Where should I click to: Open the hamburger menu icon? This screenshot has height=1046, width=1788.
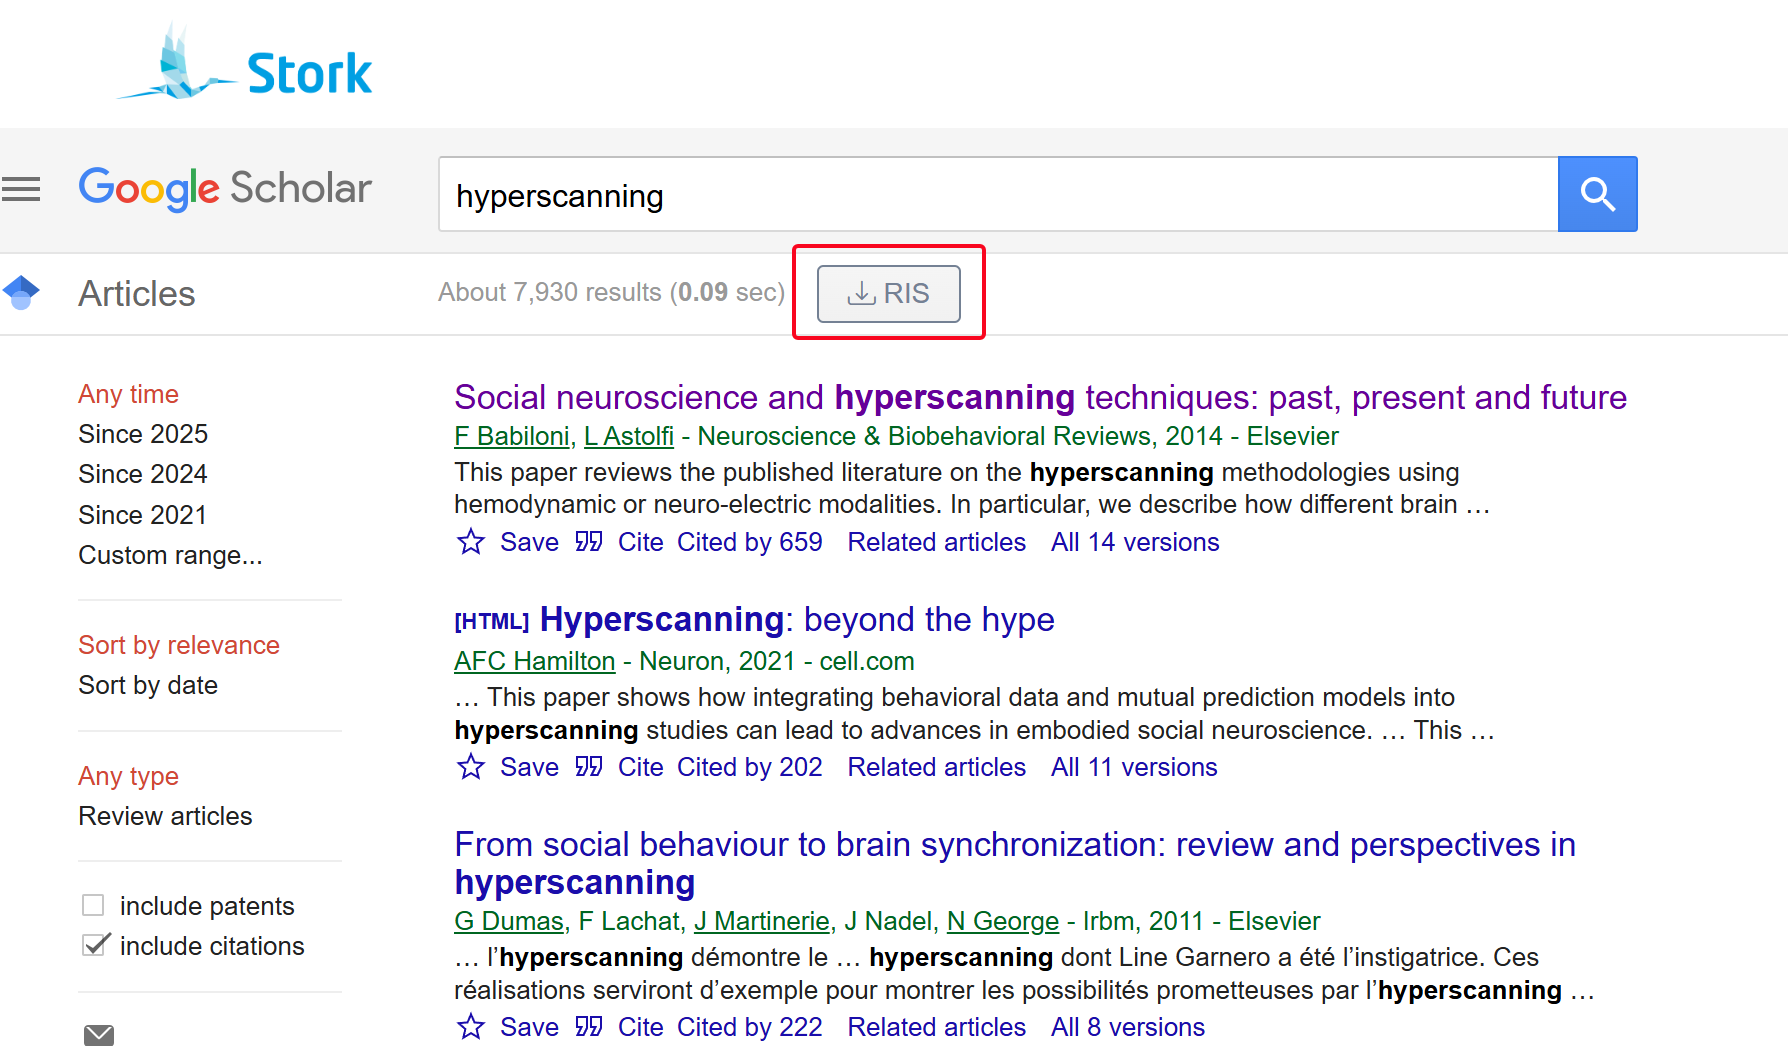(x=21, y=189)
